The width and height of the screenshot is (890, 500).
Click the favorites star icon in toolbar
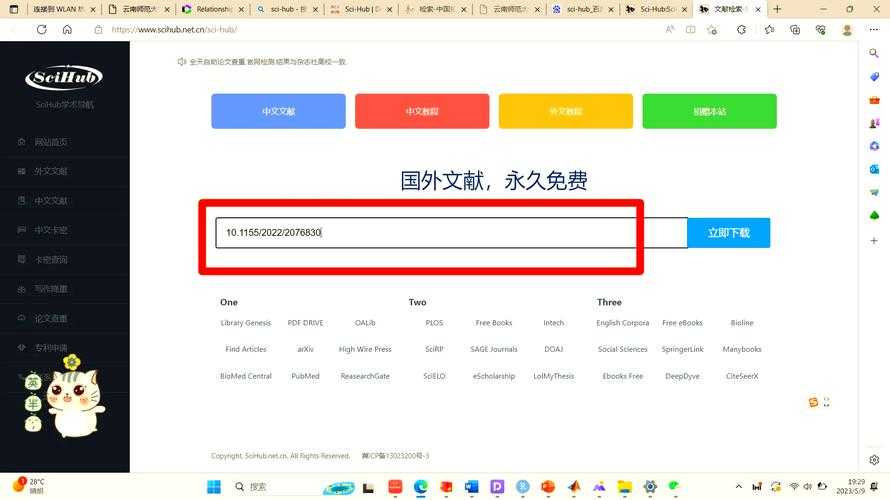coord(769,30)
